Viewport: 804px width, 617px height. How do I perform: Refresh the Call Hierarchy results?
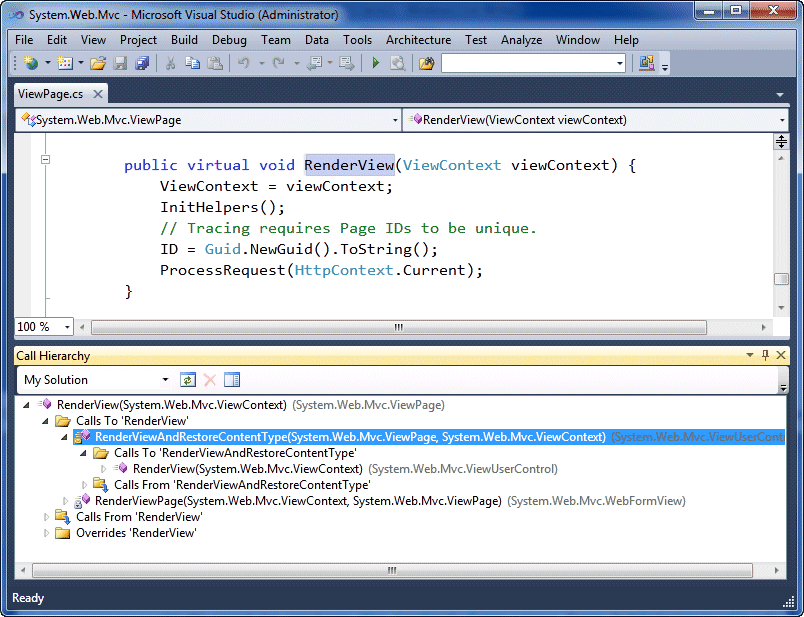tap(188, 380)
